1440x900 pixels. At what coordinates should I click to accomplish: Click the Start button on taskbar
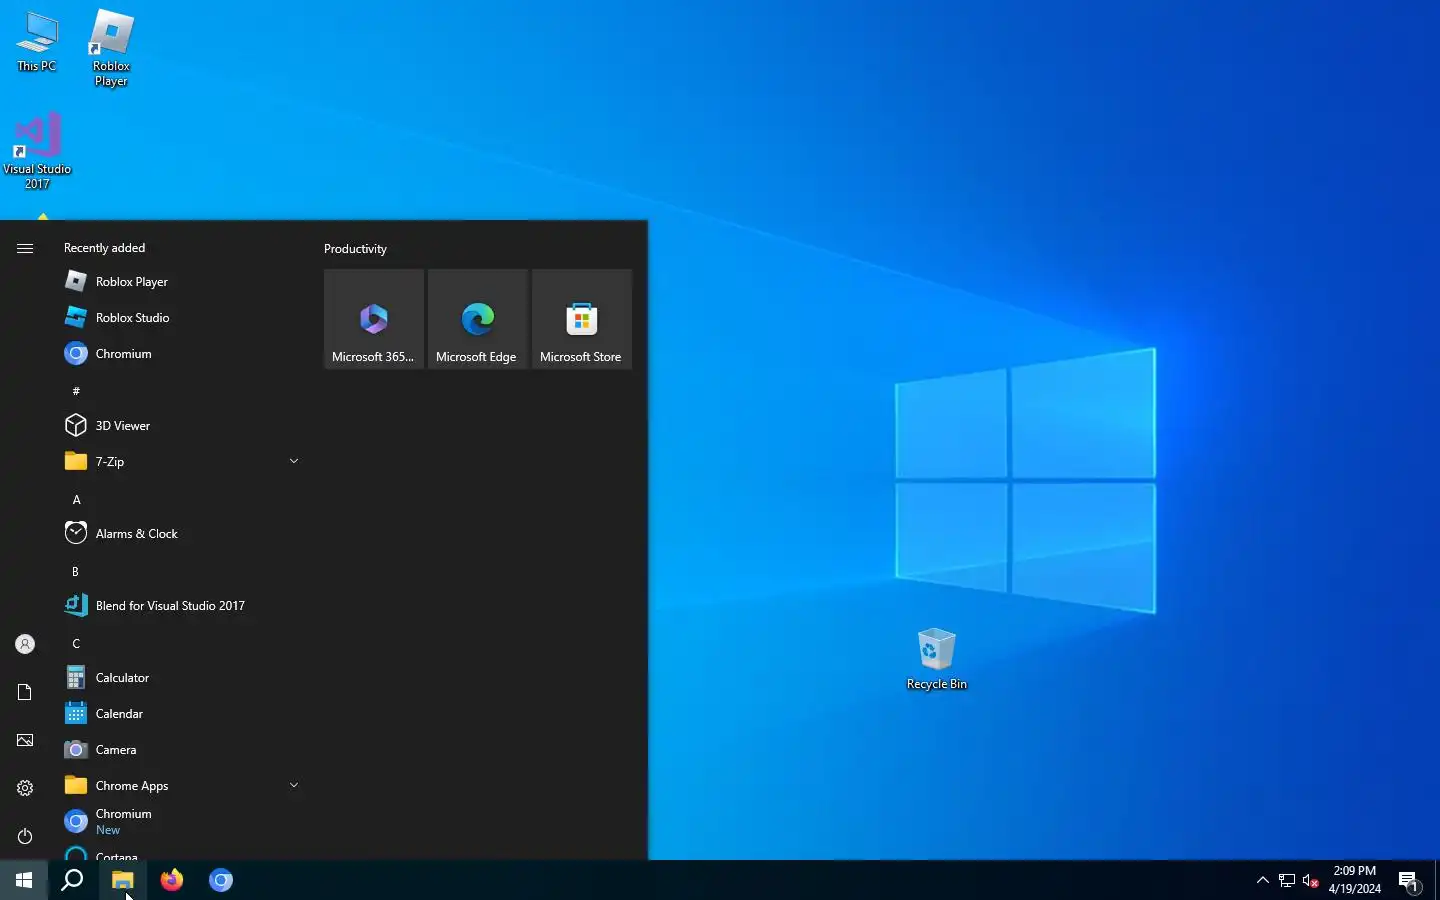tap(24, 880)
